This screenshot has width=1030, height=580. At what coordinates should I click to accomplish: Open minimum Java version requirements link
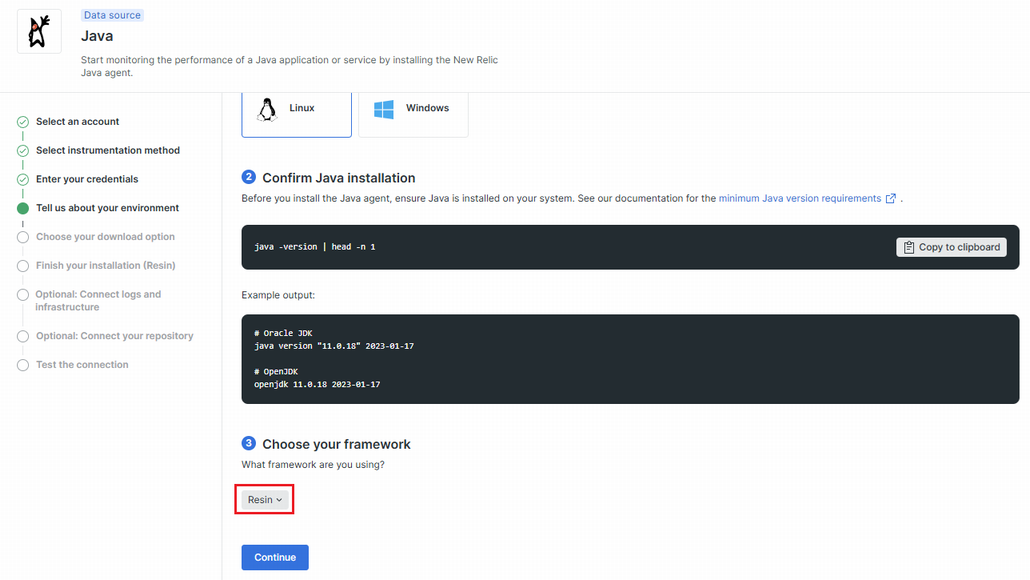pos(799,198)
